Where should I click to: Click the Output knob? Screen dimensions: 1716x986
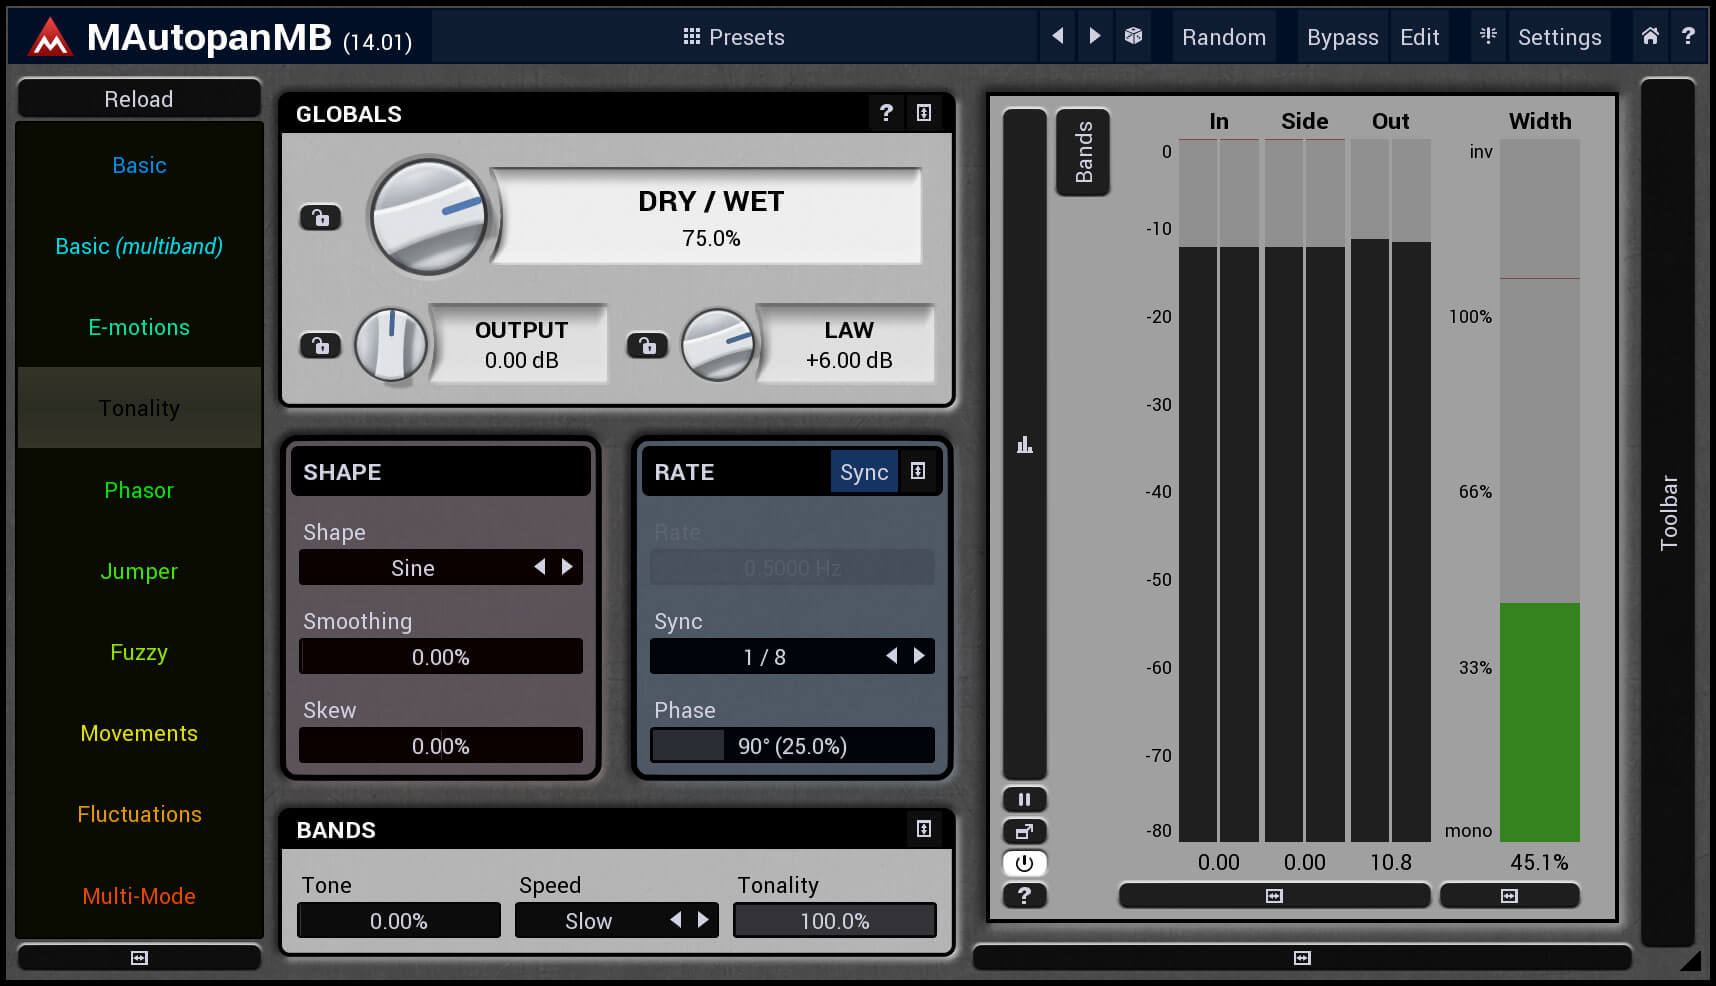pos(391,345)
